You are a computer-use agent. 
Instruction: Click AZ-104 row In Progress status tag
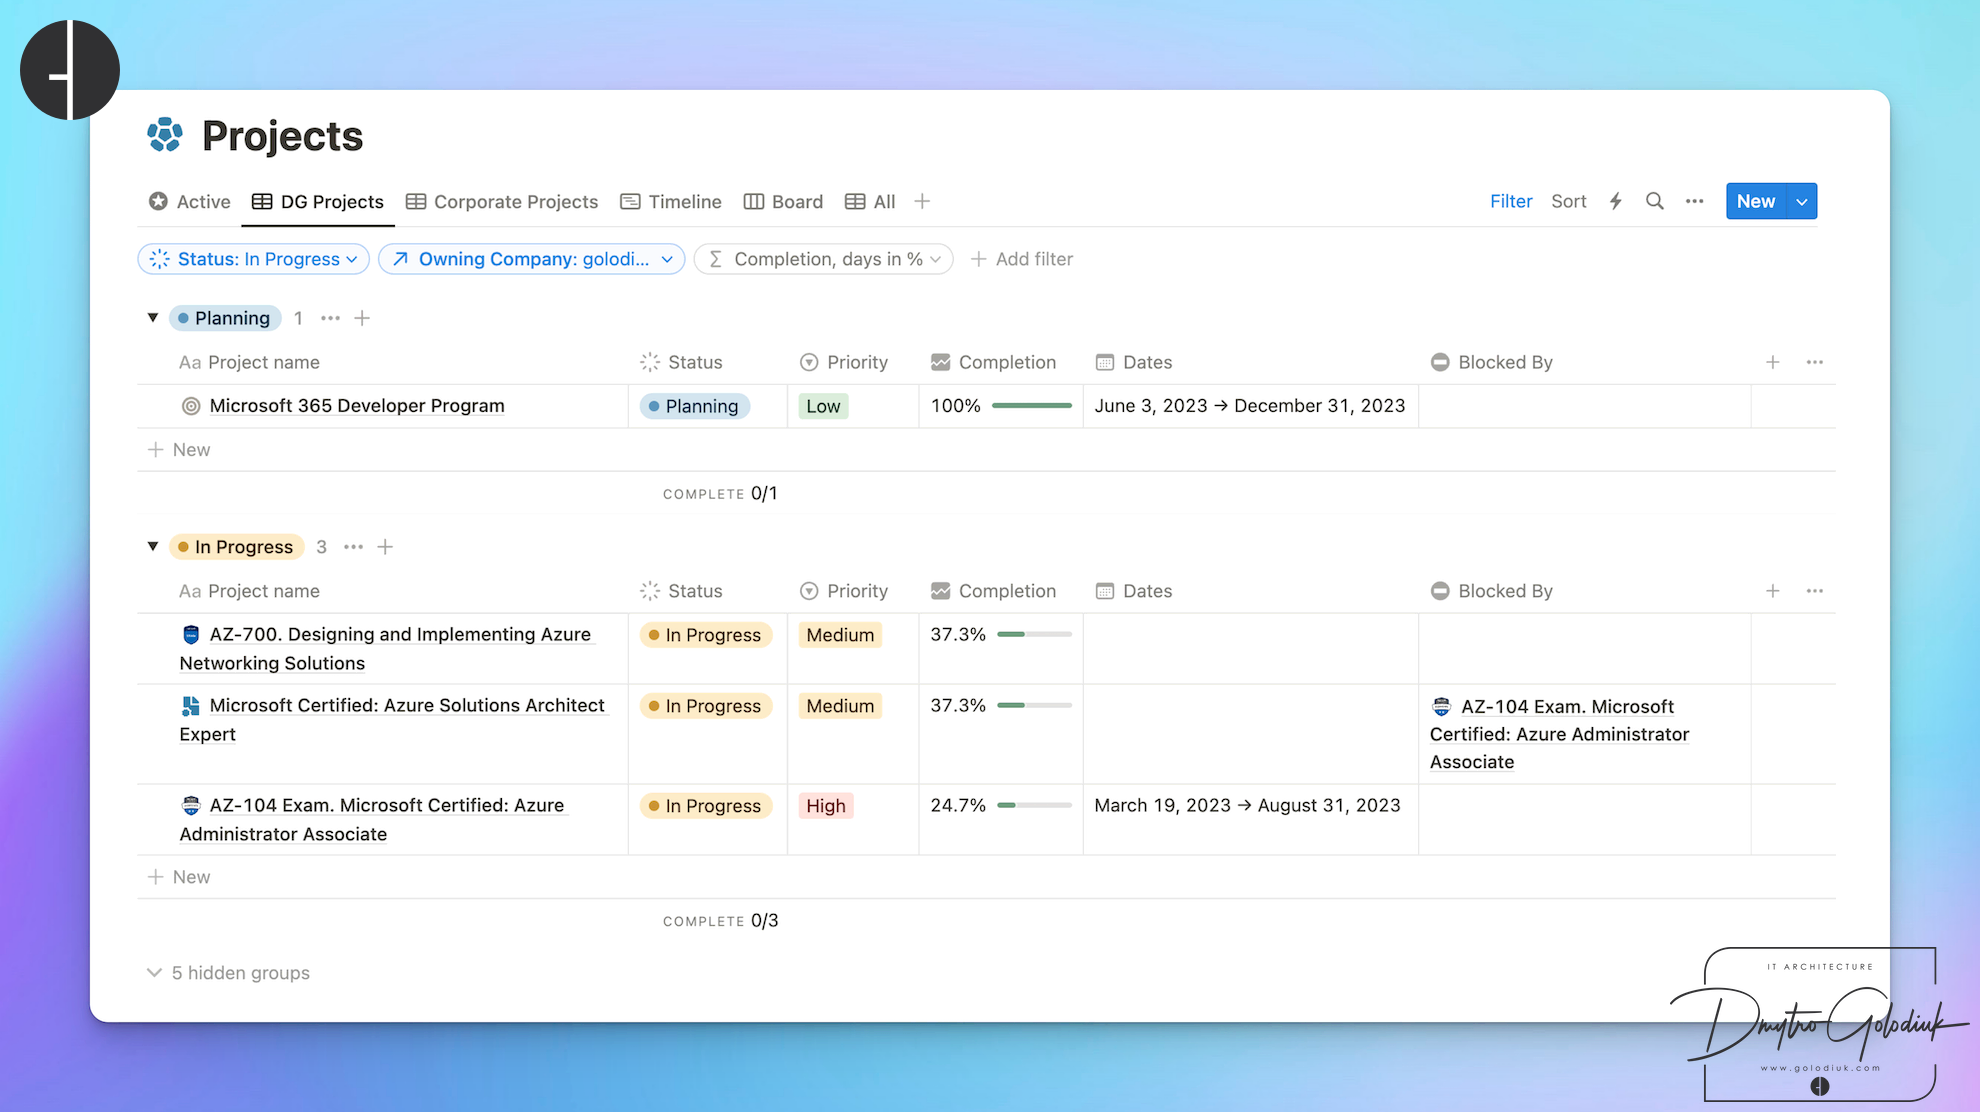tap(706, 806)
